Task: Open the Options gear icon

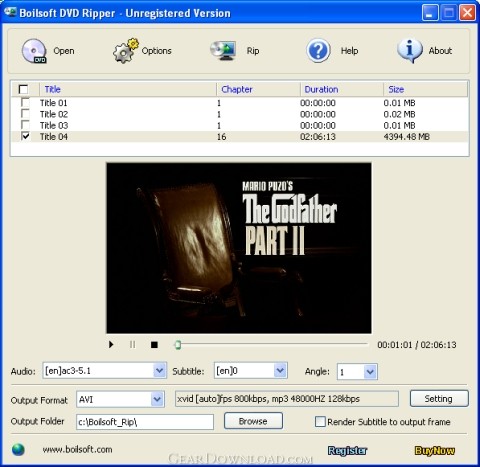Action: 125,51
